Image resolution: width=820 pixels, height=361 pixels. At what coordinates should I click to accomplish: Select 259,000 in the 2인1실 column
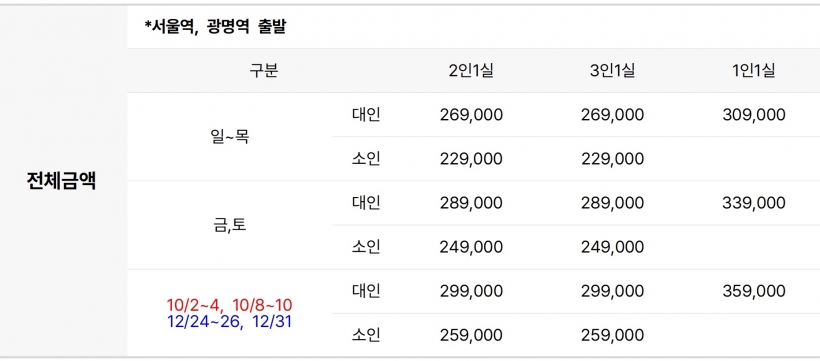tap(471, 335)
